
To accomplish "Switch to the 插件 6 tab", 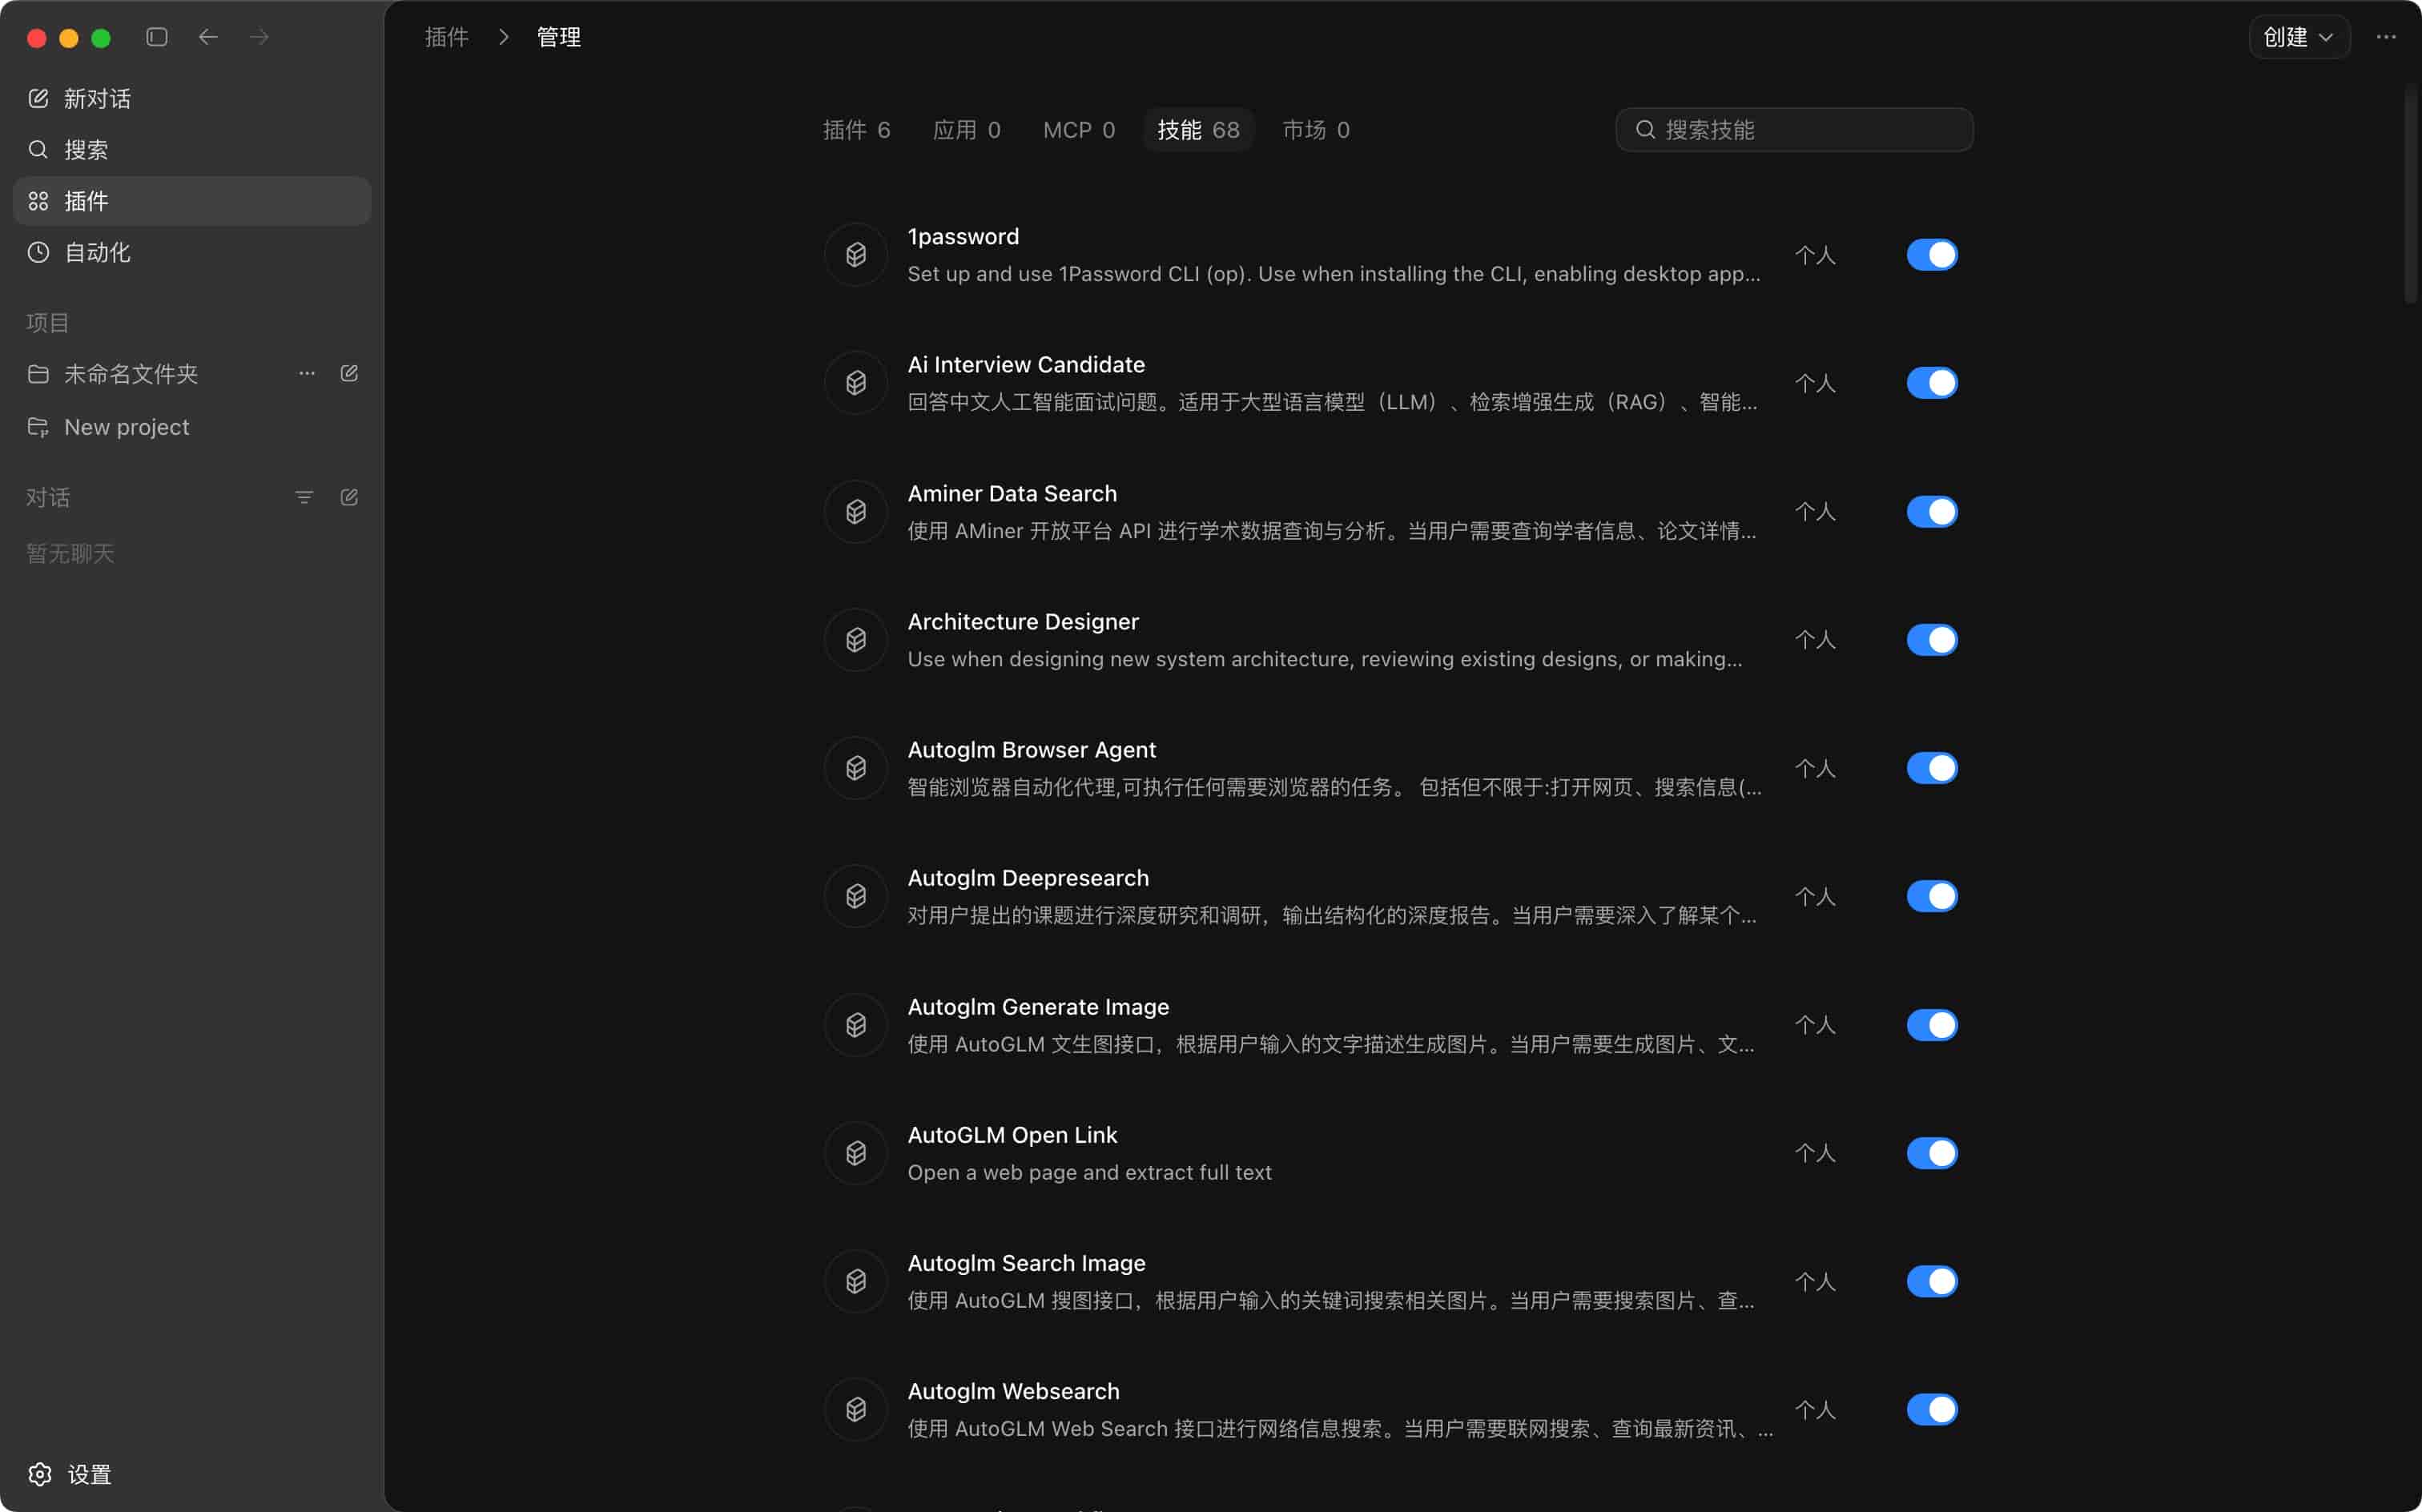I will tap(856, 130).
